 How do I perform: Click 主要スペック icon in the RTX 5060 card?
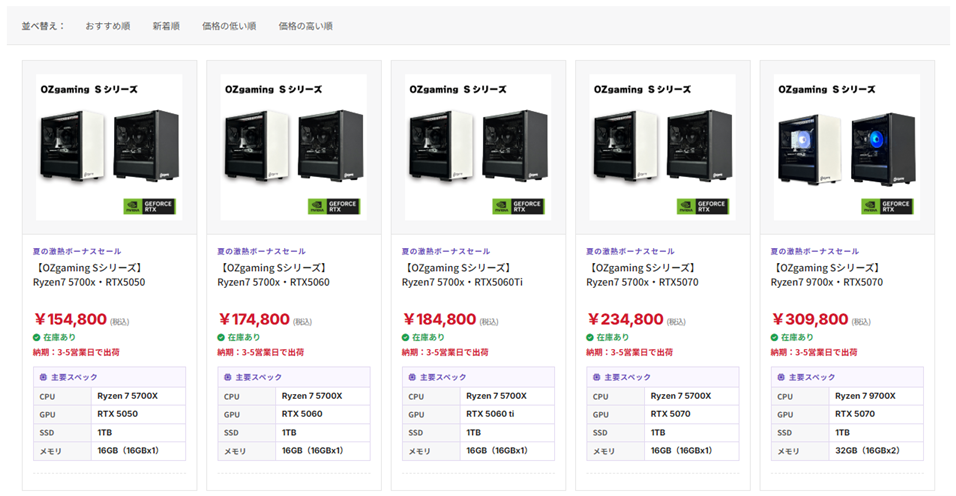227,377
